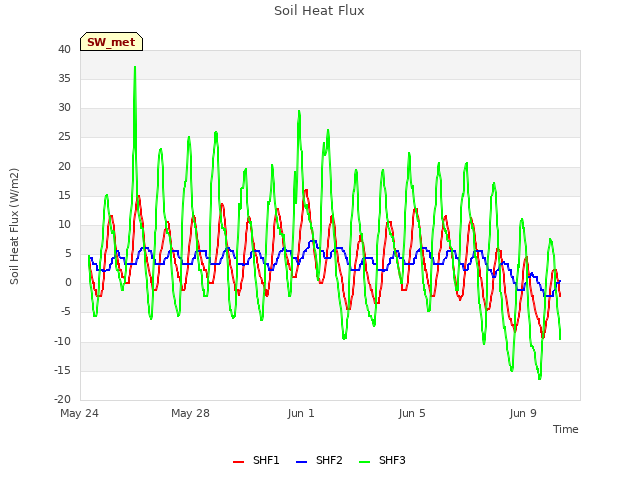
Task: Click the May 28 x-axis tick label
Action: pos(190,413)
